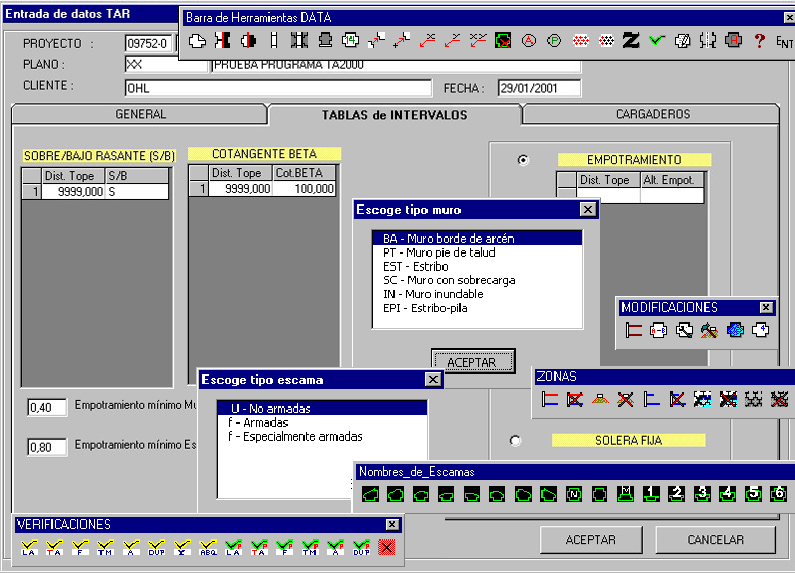
Task: Switch to the GENERAL tab
Action: point(140,114)
